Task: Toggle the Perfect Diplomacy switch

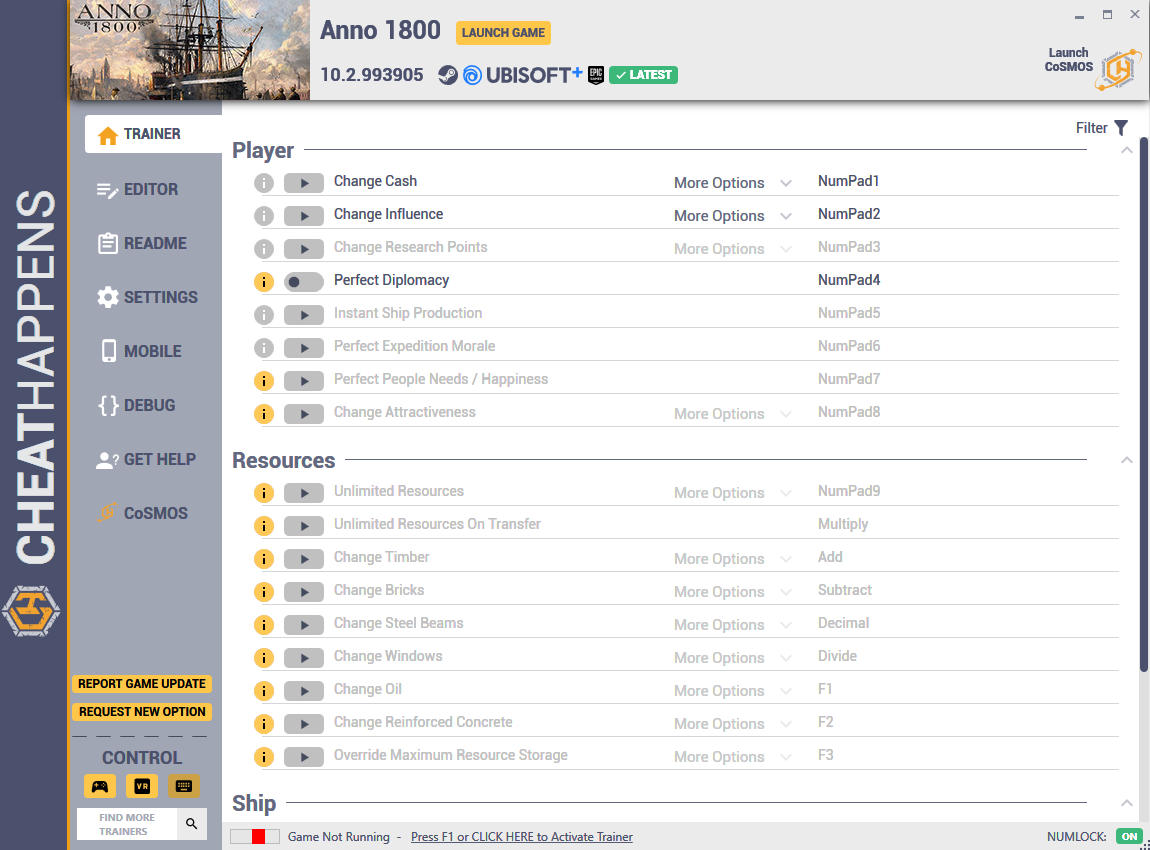Action: [304, 282]
